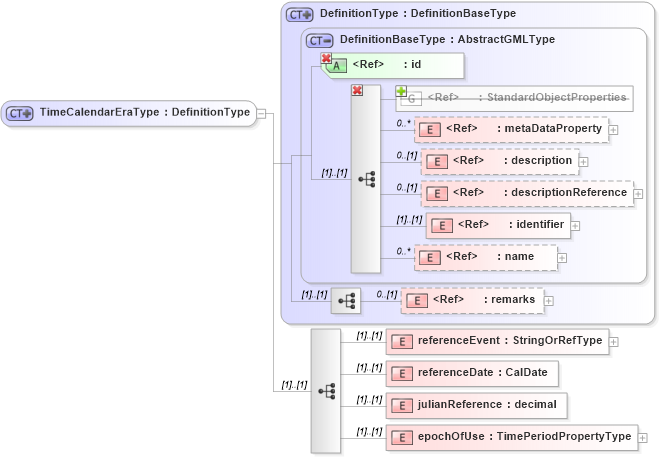Click the E icon of description
This screenshot has height=457, width=659.
pyautogui.click(x=437, y=162)
